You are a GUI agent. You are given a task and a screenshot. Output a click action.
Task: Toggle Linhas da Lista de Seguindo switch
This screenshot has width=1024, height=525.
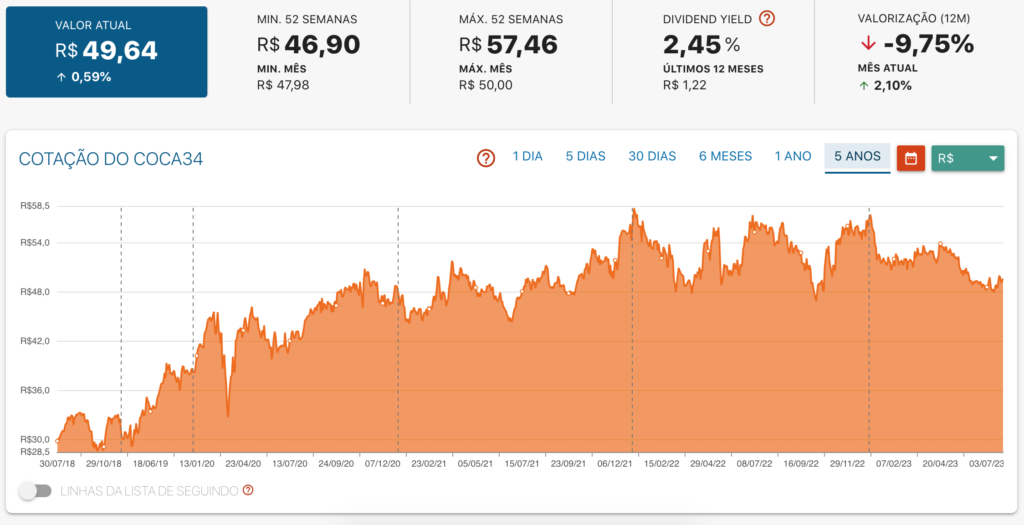(x=35, y=491)
